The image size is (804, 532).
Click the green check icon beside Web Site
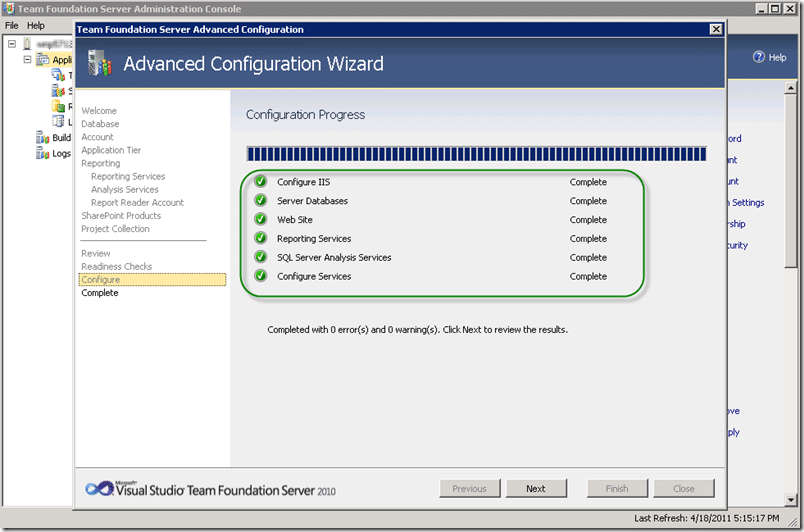(260, 219)
